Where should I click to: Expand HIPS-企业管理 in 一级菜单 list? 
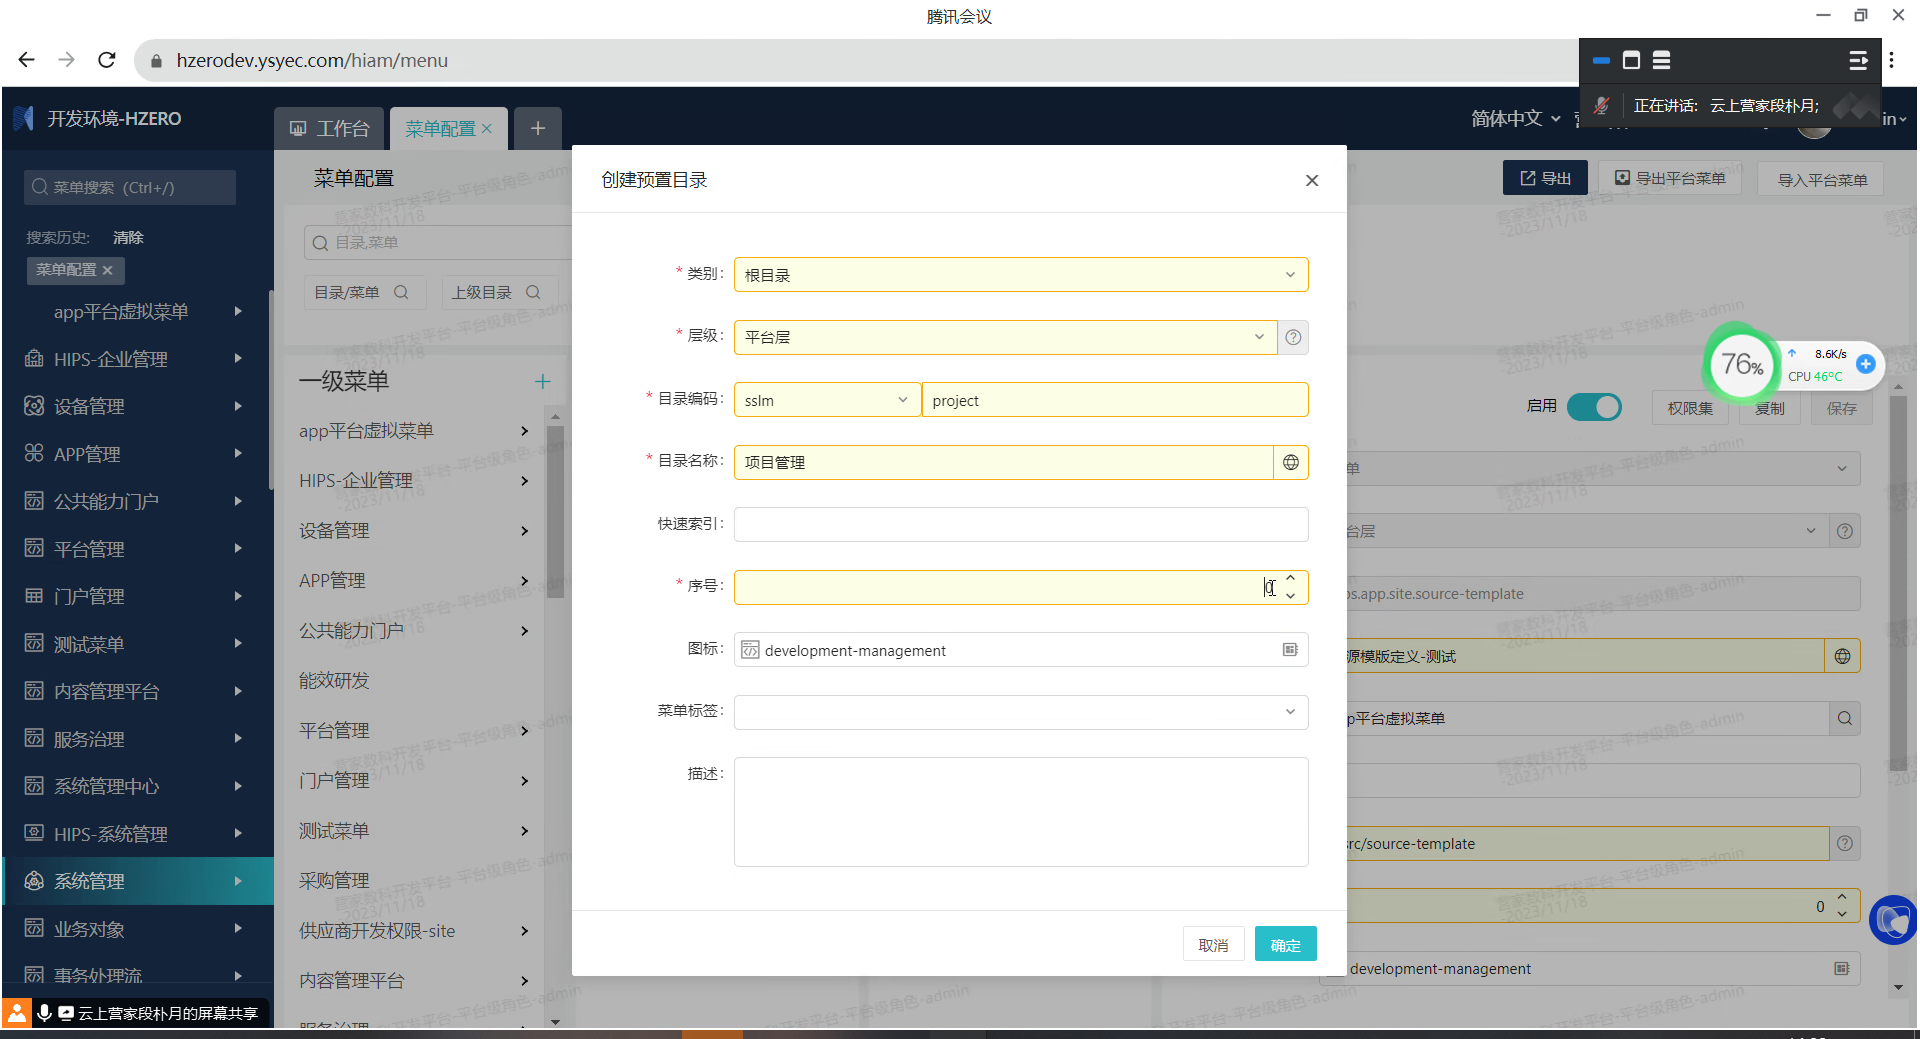(x=524, y=481)
